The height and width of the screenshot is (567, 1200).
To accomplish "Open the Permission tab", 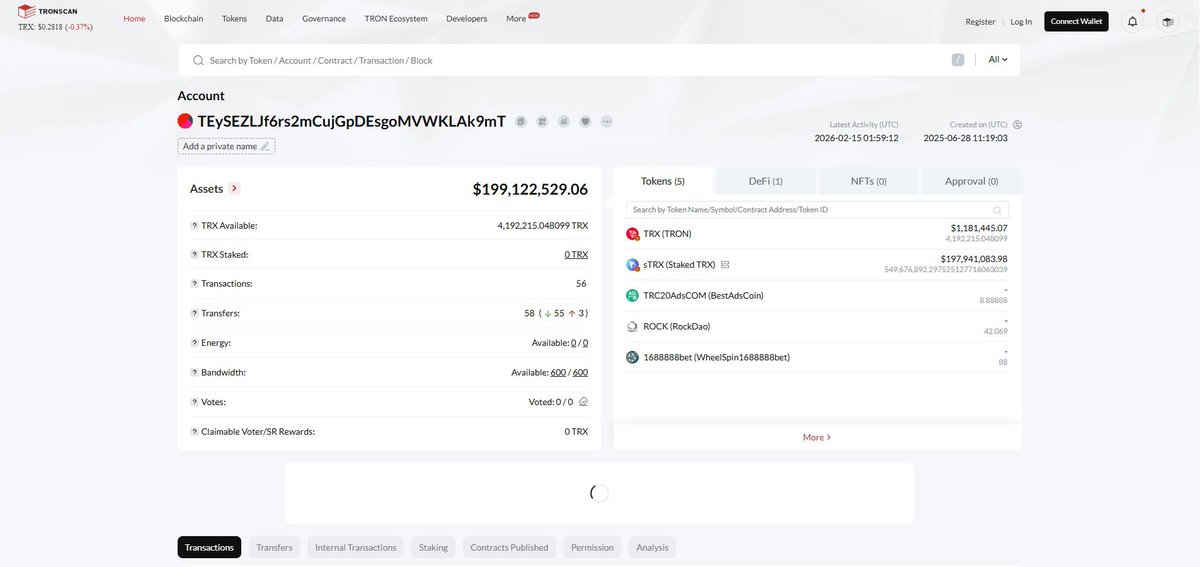I will tap(592, 547).
